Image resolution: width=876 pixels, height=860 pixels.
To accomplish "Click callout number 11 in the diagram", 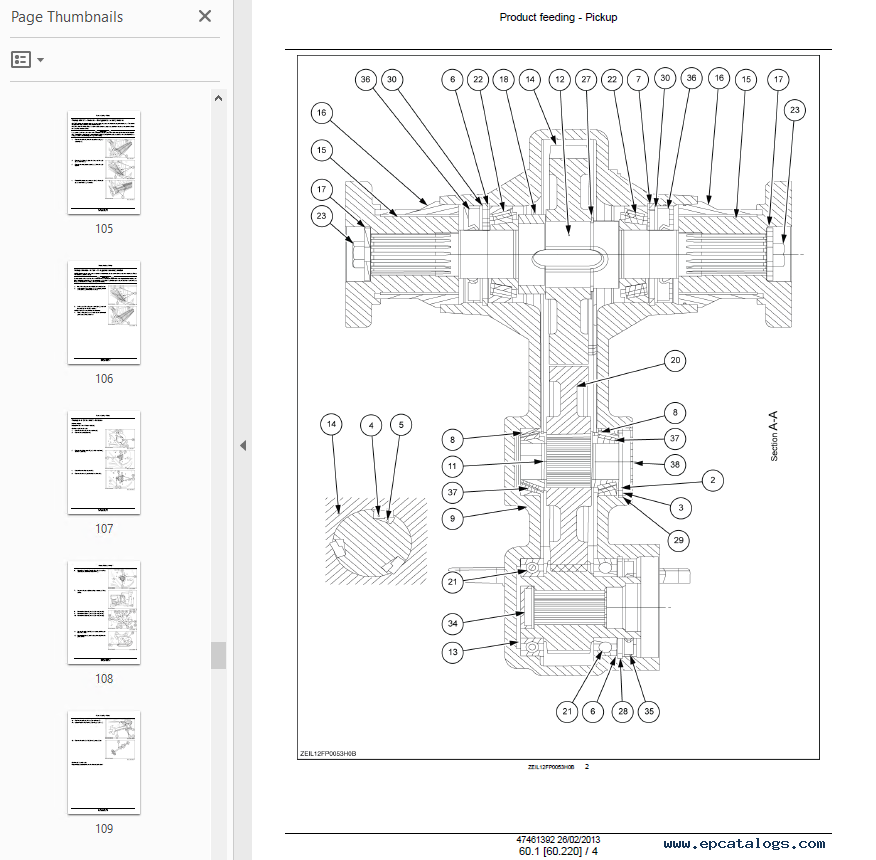I will click(x=453, y=465).
